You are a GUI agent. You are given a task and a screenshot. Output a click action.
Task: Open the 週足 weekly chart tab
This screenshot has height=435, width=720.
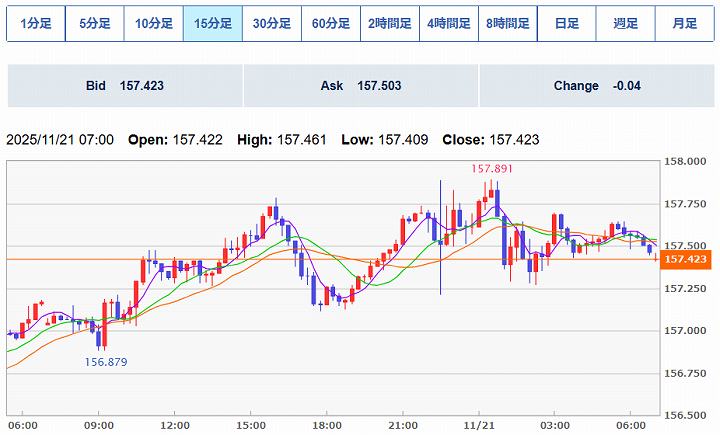pos(625,23)
